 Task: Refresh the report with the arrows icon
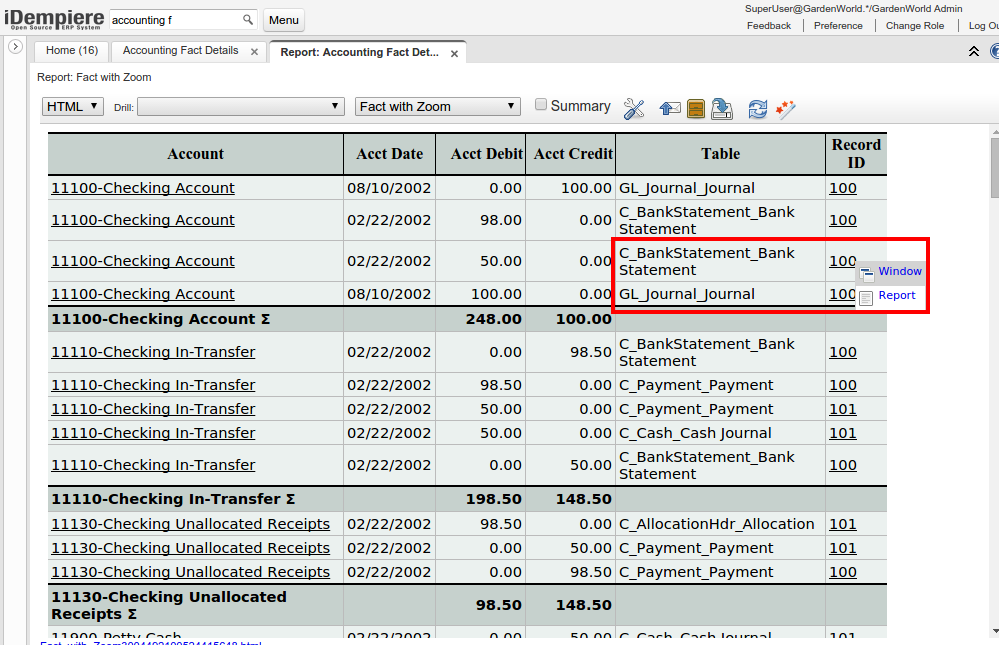(x=758, y=109)
